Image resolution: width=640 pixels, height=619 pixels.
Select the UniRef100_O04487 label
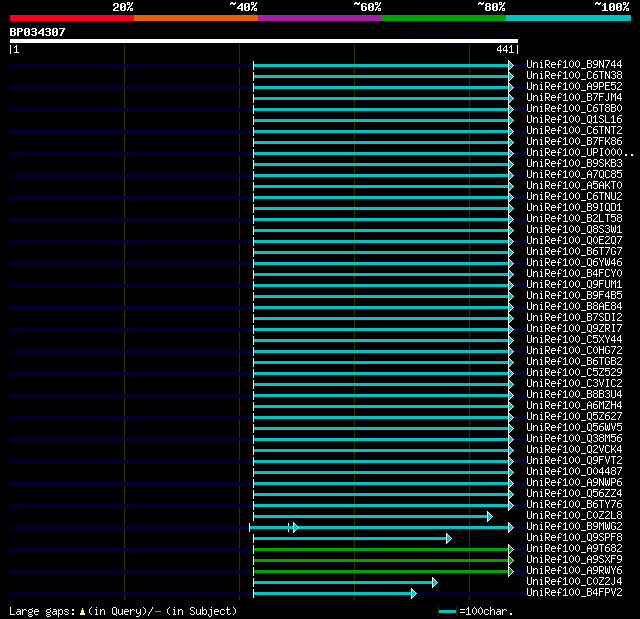click(574, 472)
